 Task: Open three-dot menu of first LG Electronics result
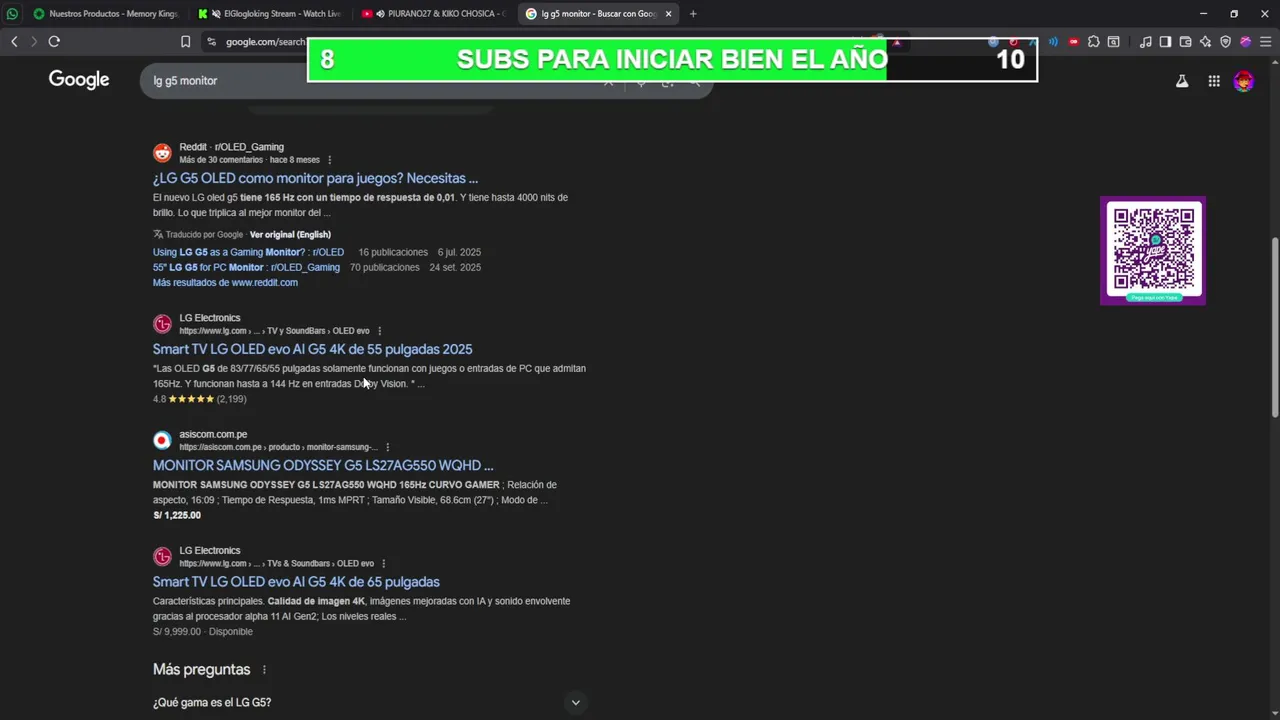click(x=379, y=331)
